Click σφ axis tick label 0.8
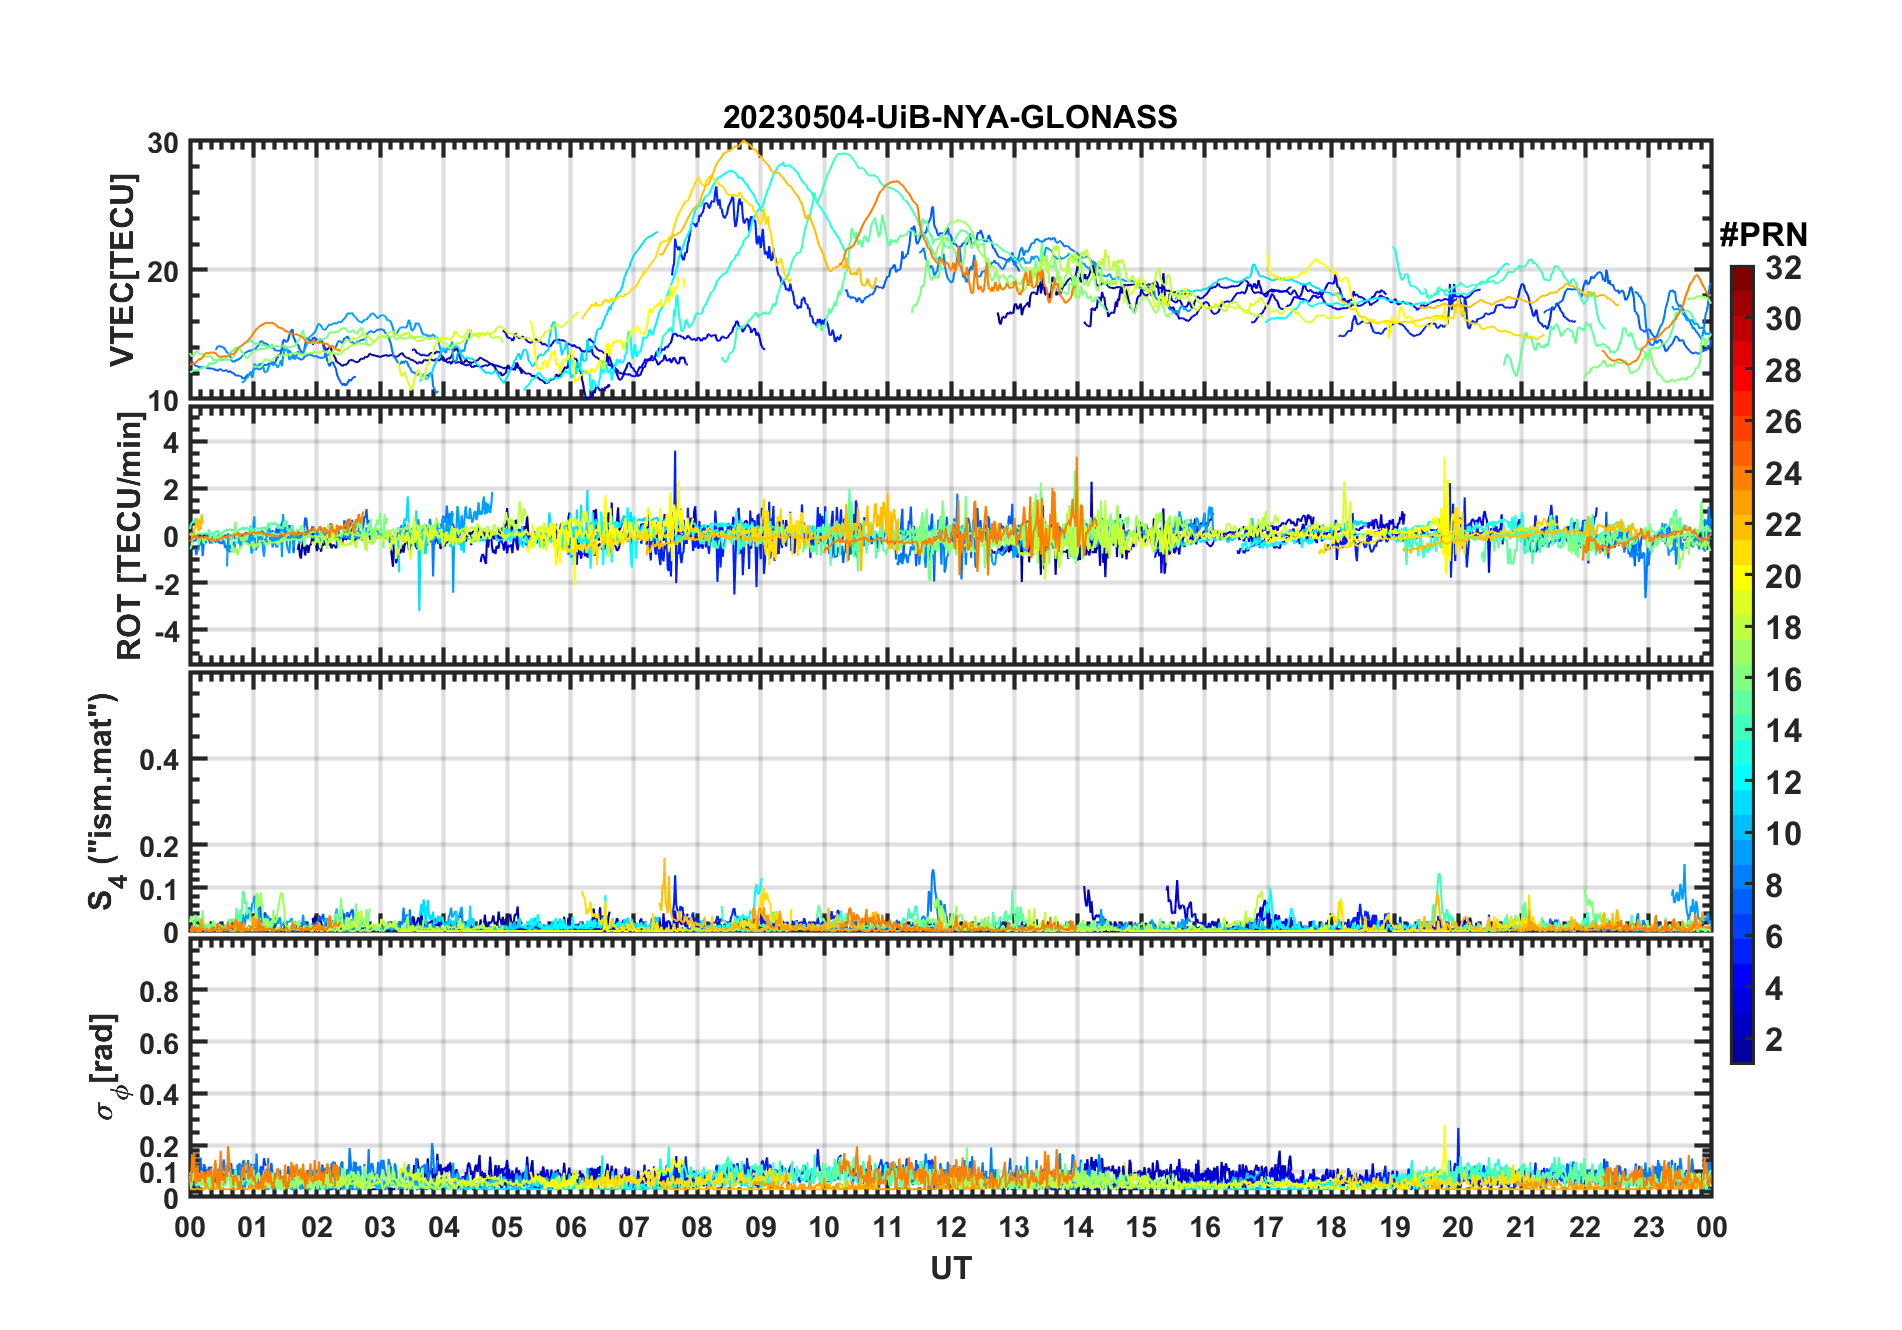This screenshot has width=1902, height=1330. [160, 992]
